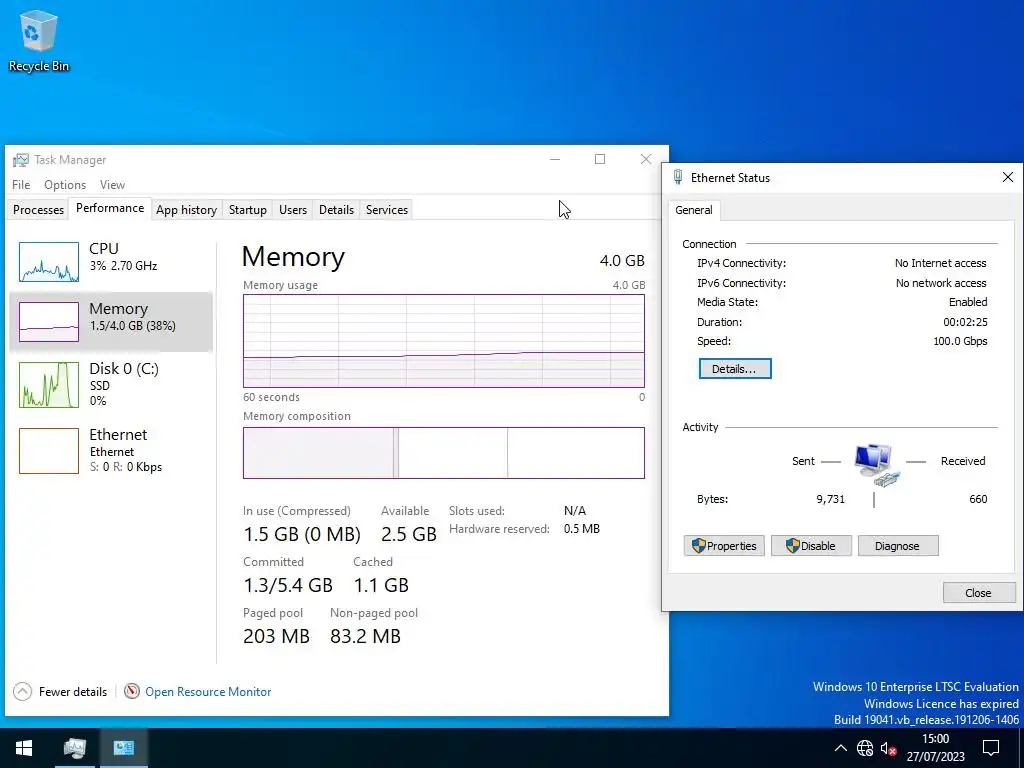Image resolution: width=1024 pixels, height=768 pixels.
Task: Open the Options menu in Task Manager
Action: 65,185
